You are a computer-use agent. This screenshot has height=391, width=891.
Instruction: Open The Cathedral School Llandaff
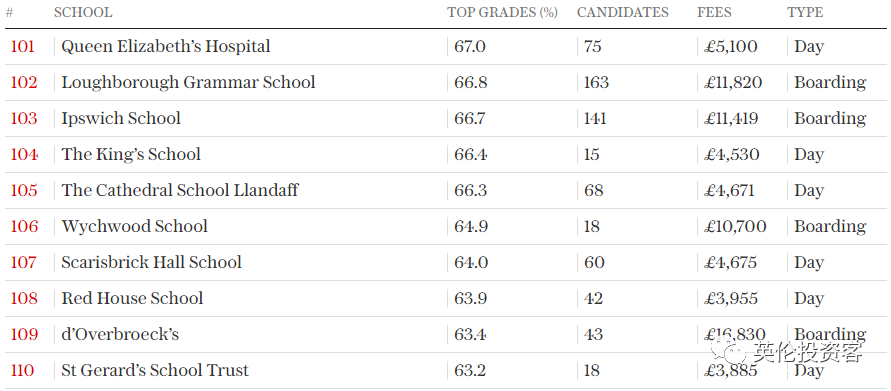click(180, 190)
